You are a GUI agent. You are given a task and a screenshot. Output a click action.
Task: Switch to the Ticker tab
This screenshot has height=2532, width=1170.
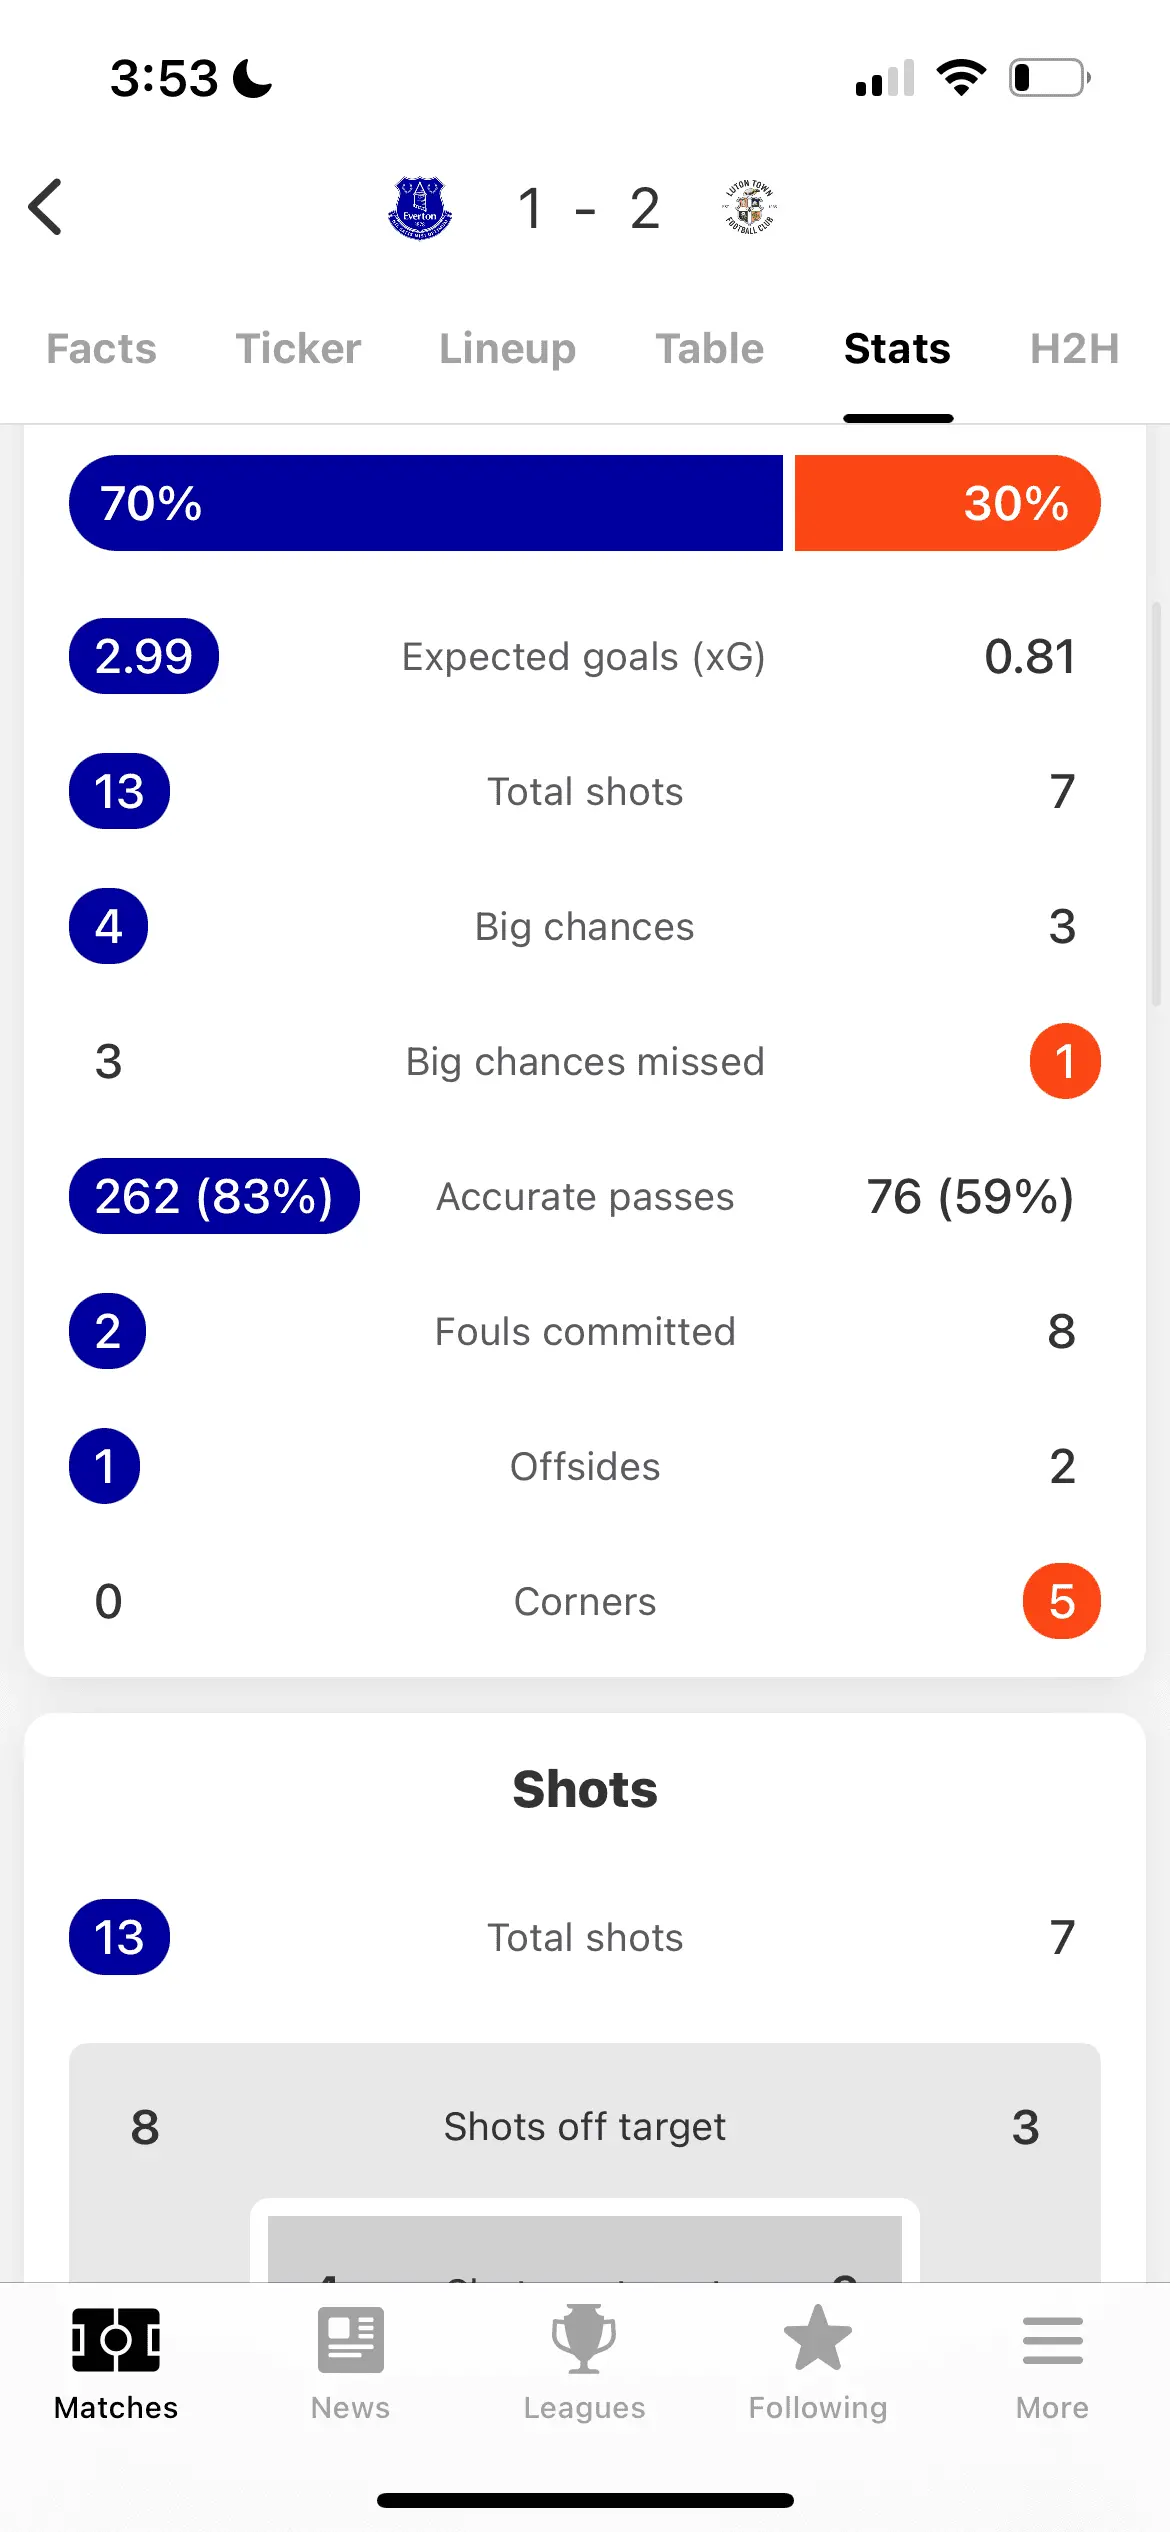(298, 349)
